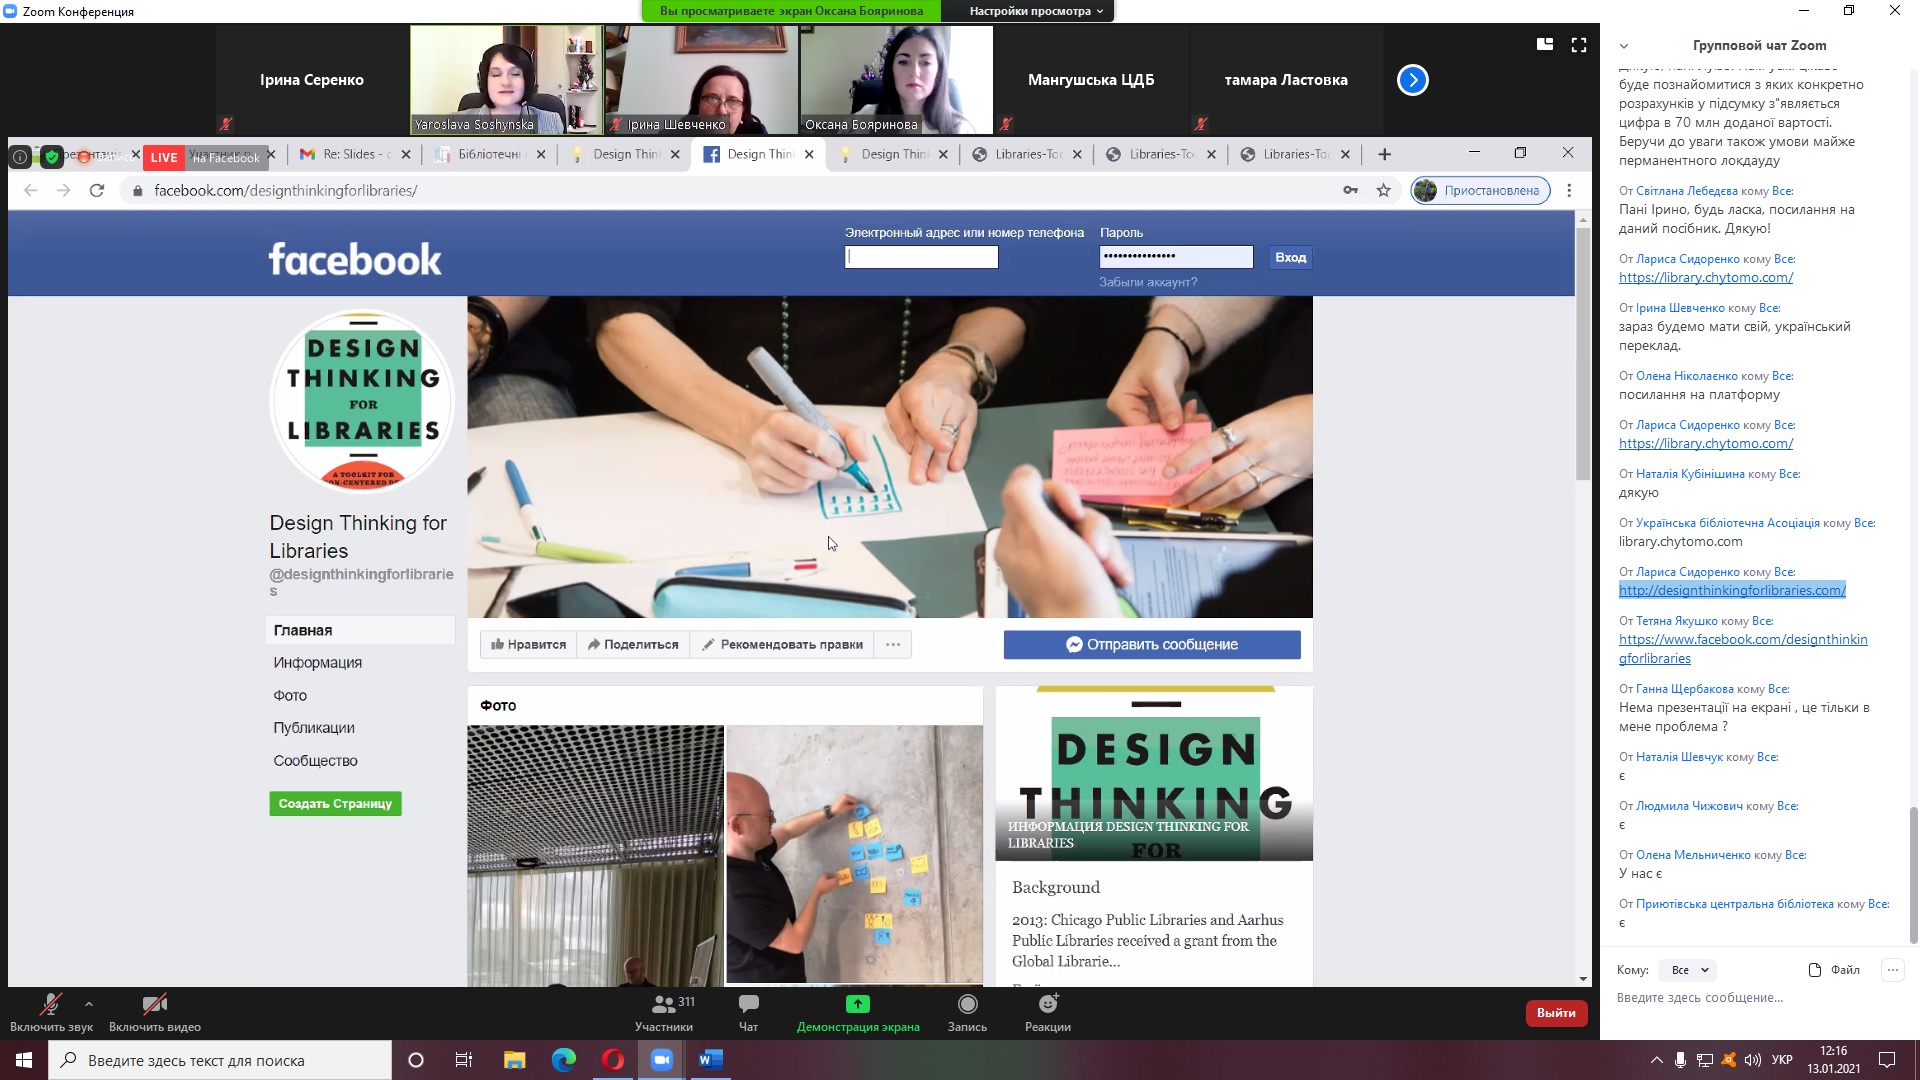
Task: Open page more actions ellipsis button
Action: point(893,645)
